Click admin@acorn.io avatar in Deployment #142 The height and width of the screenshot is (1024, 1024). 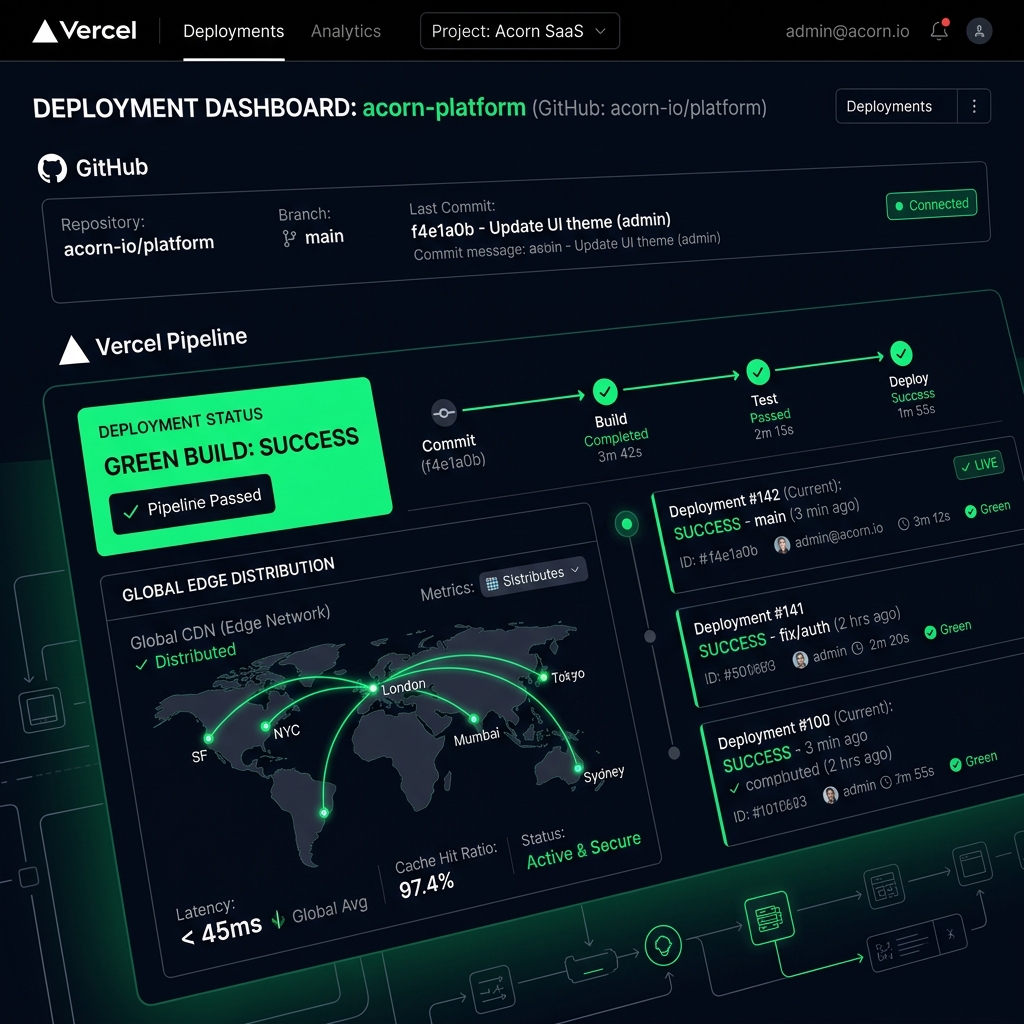pyautogui.click(x=782, y=544)
